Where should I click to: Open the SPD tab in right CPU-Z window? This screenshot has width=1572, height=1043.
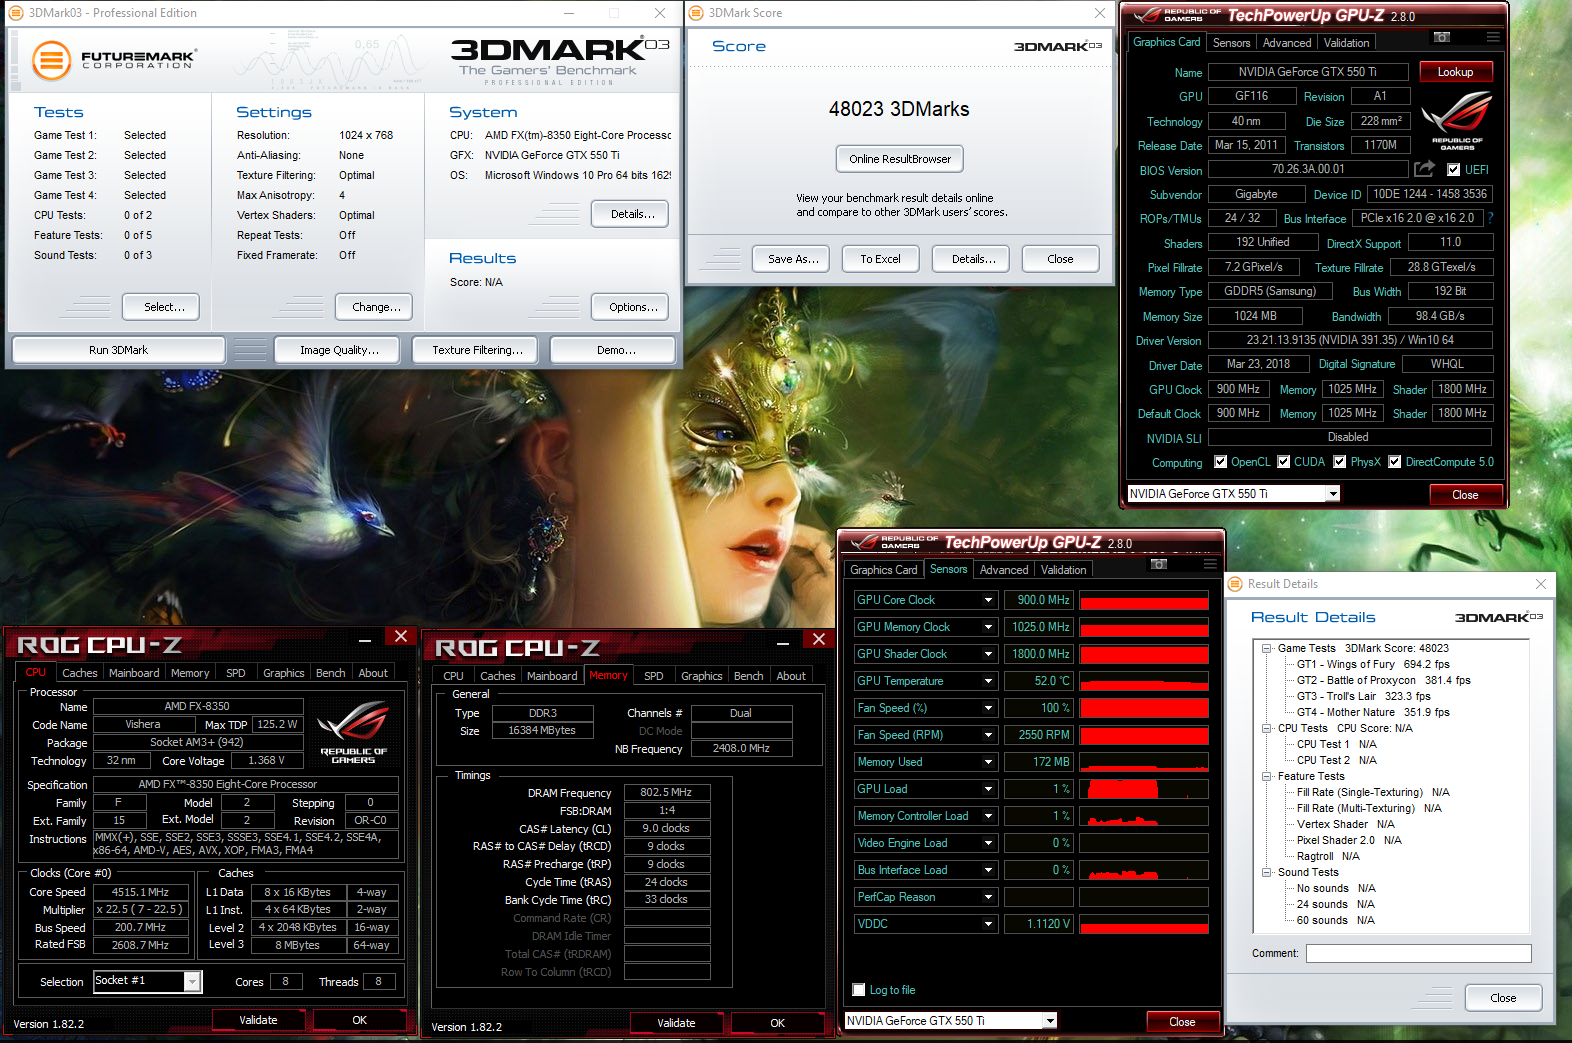click(654, 676)
